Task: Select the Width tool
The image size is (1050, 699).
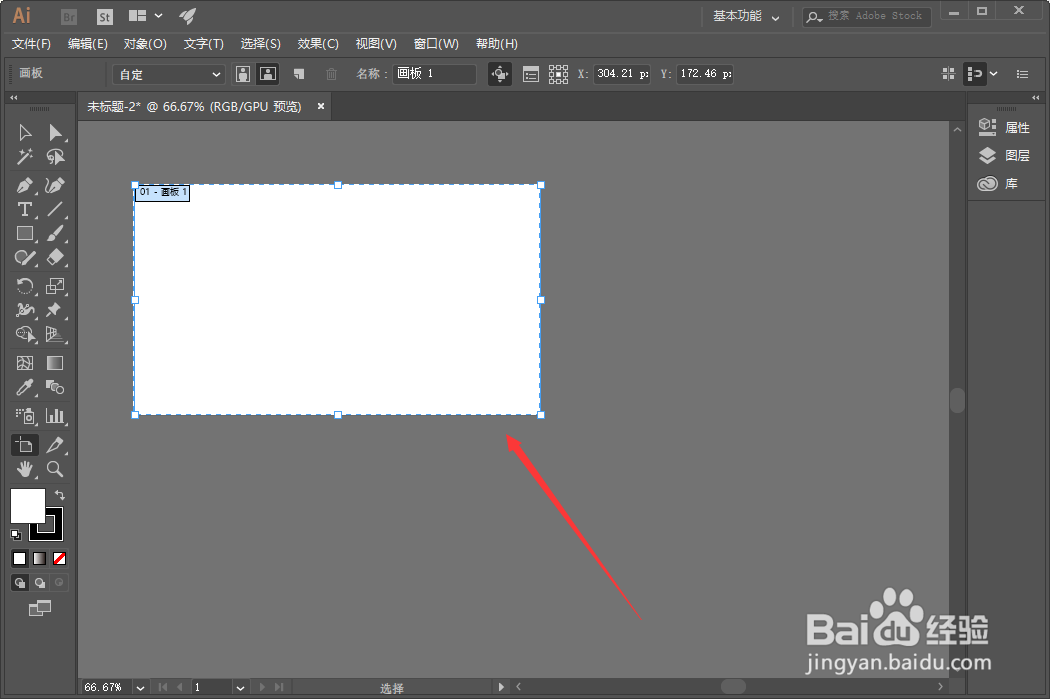Action: tap(25, 310)
